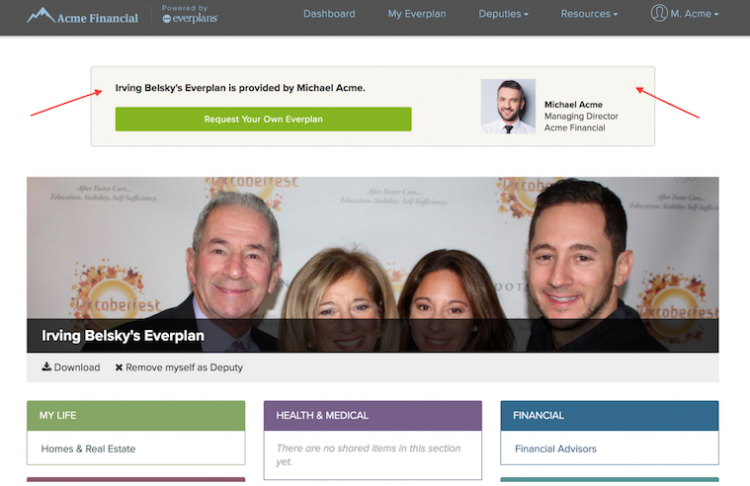Click the Download arrow icon
This screenshot has width=750, height=486.
click(46, 366)
